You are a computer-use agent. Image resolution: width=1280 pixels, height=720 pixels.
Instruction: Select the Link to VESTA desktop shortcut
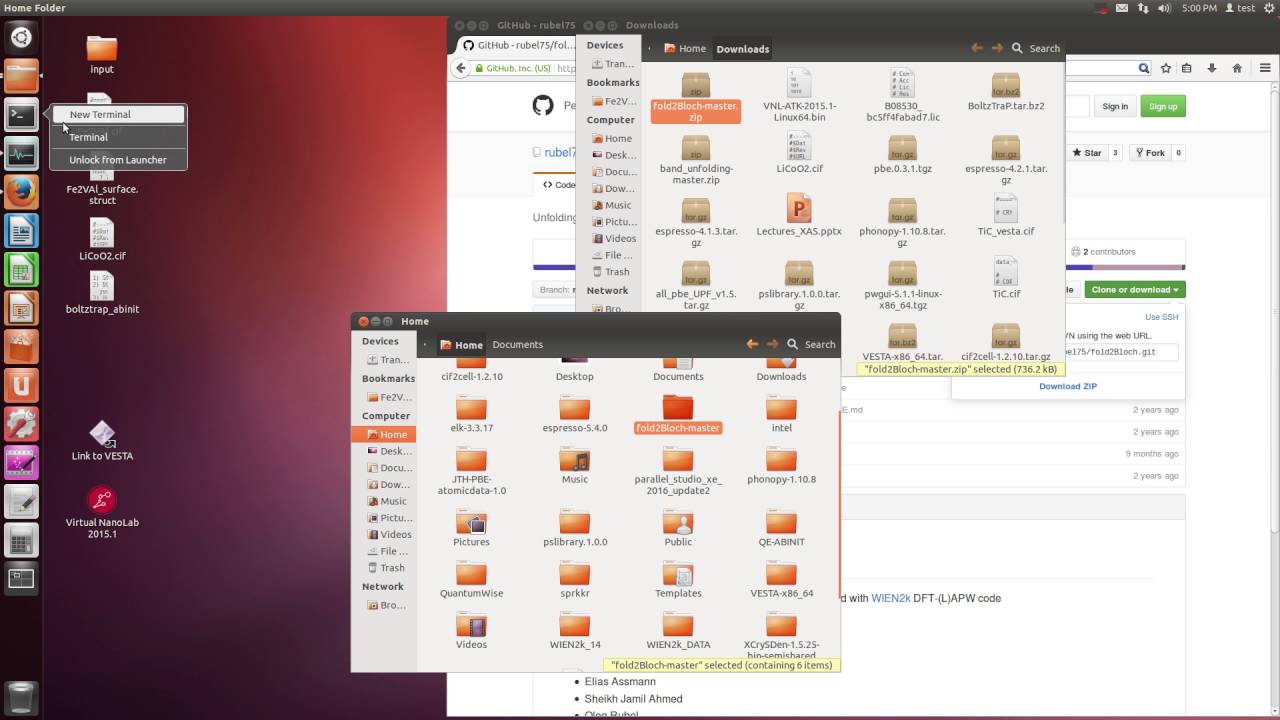point(102,441)
